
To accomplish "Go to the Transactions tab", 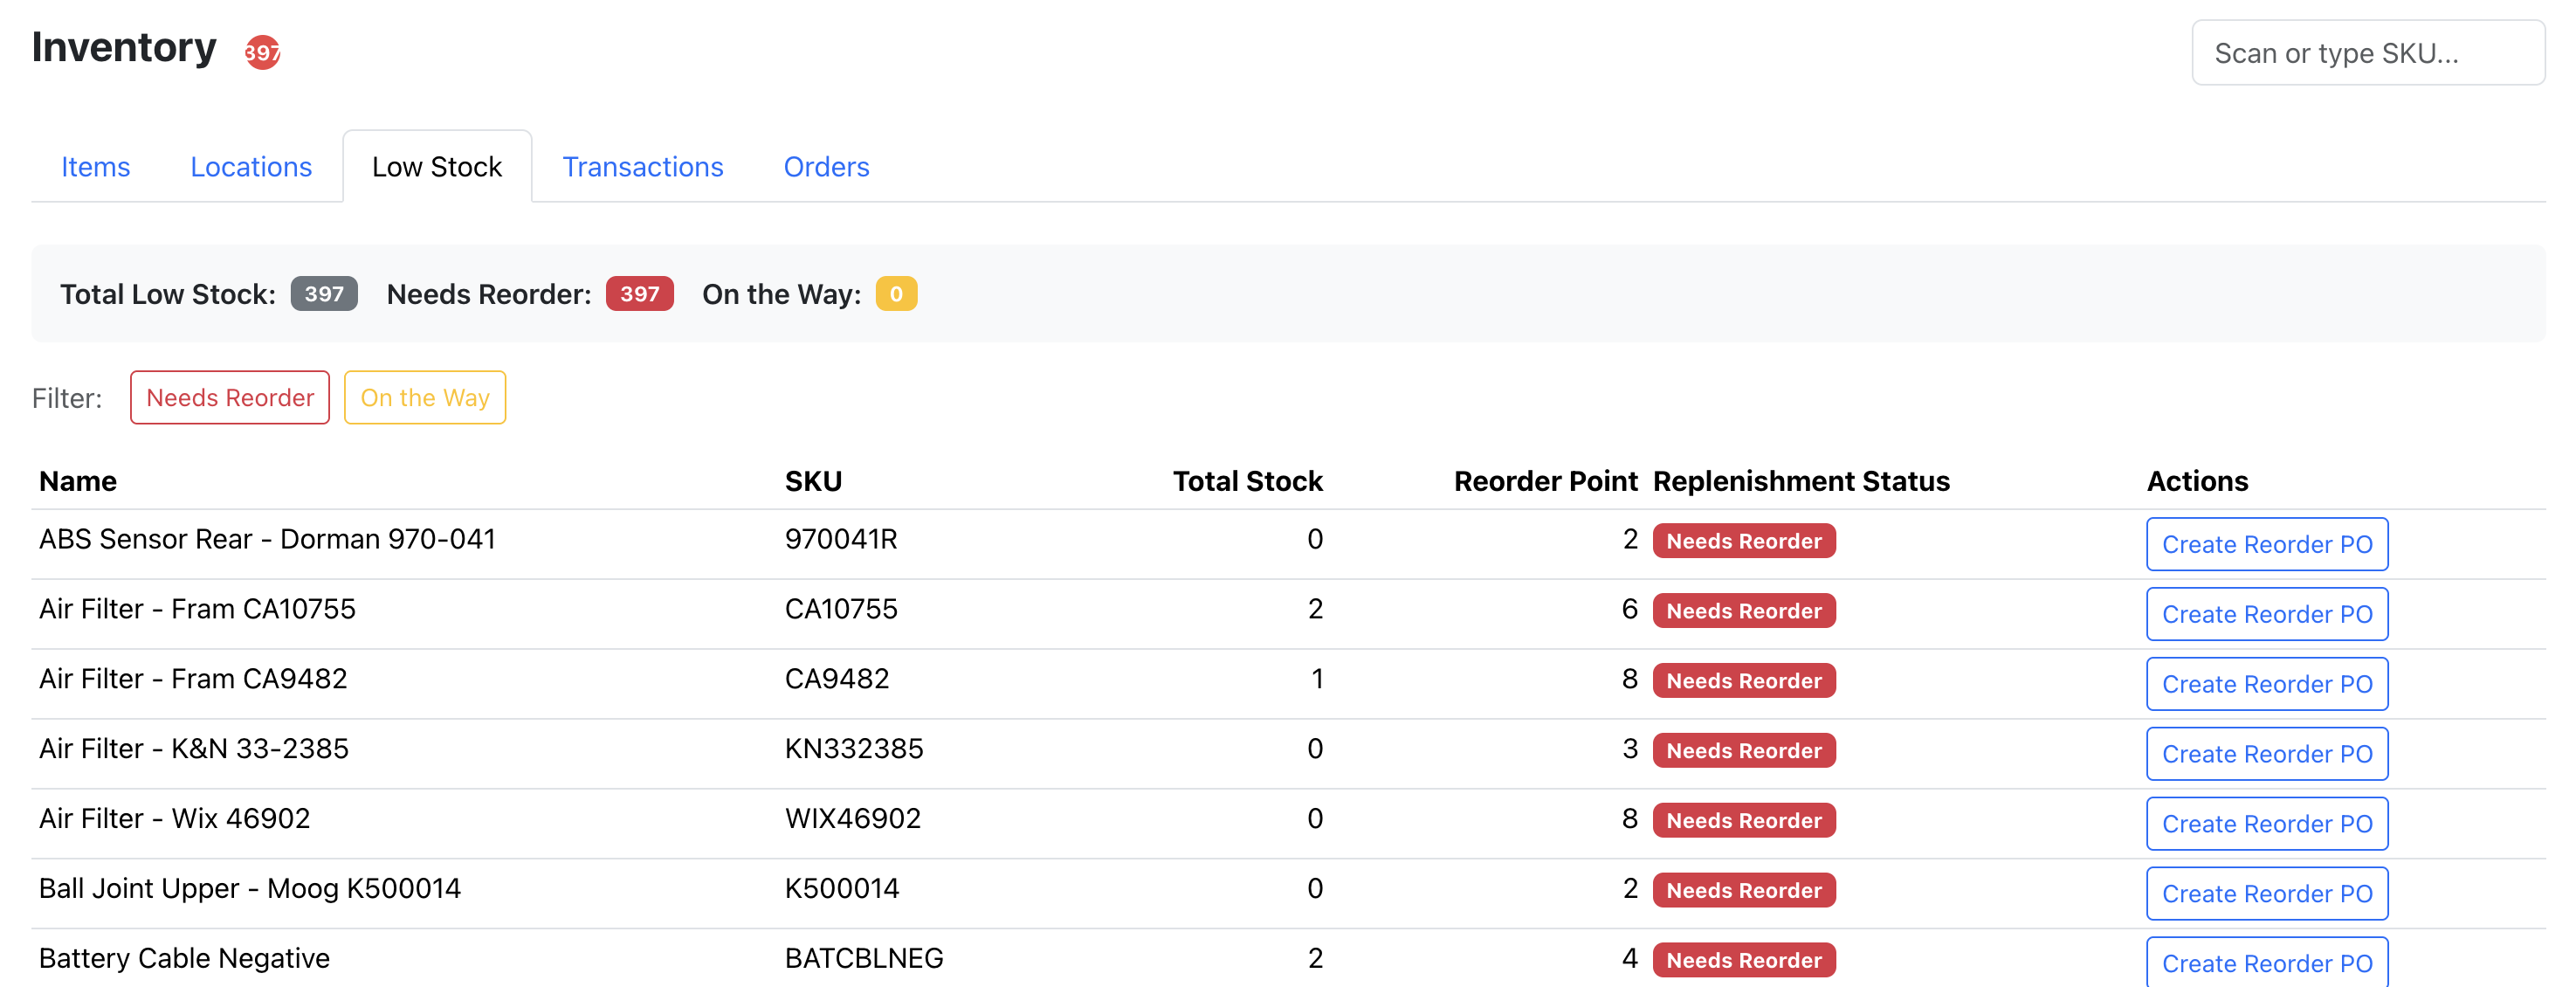I will pyautogui.click(x=643, y=167).
